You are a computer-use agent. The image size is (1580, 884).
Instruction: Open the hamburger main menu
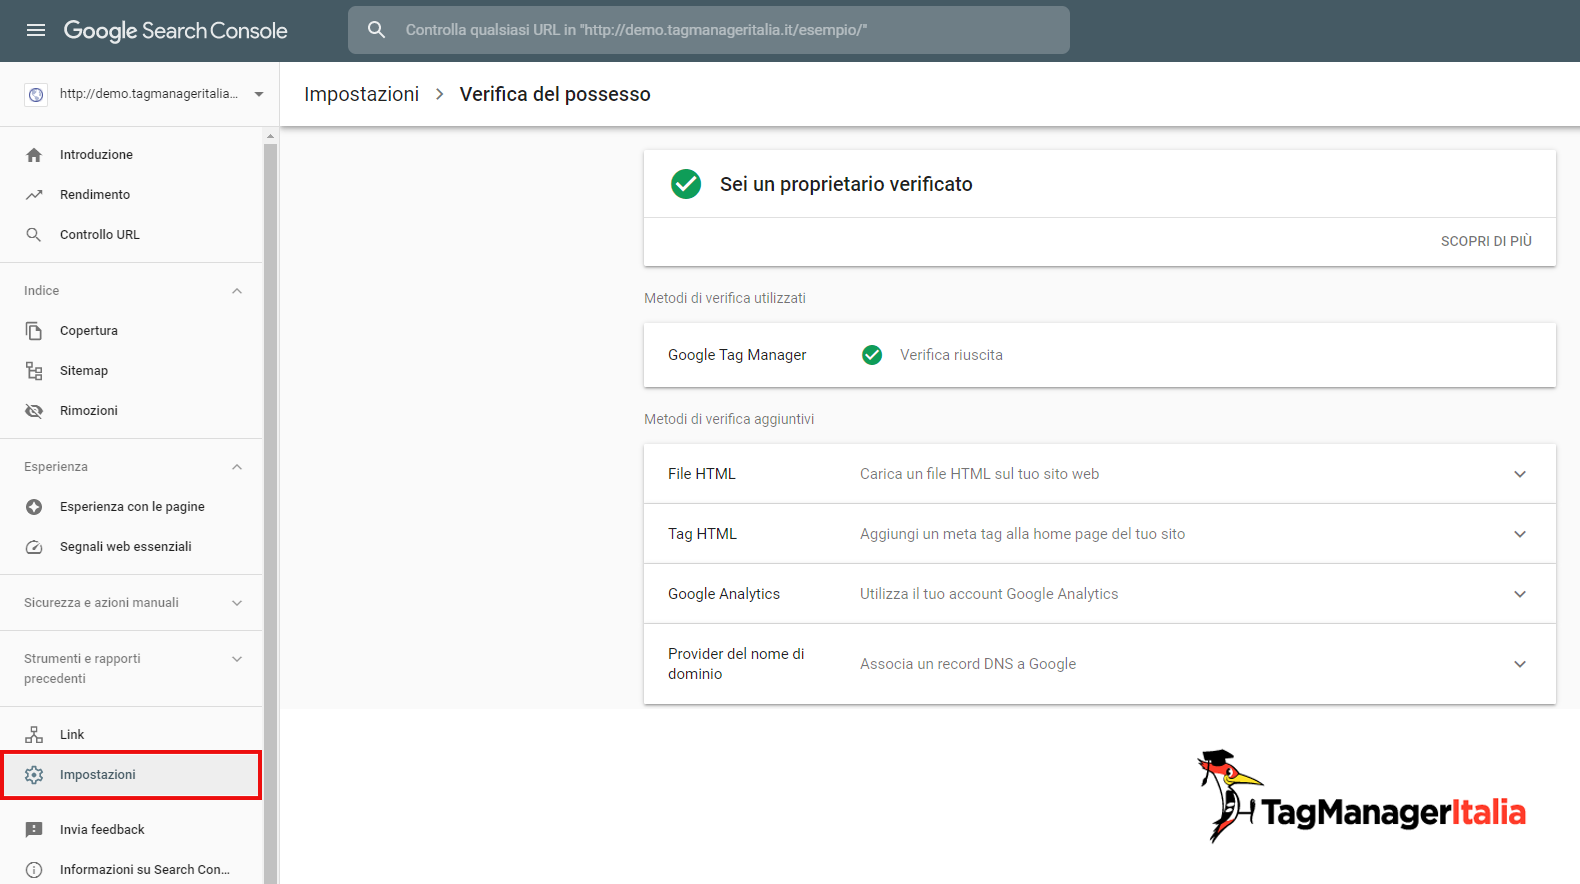(x=36, y=30)
